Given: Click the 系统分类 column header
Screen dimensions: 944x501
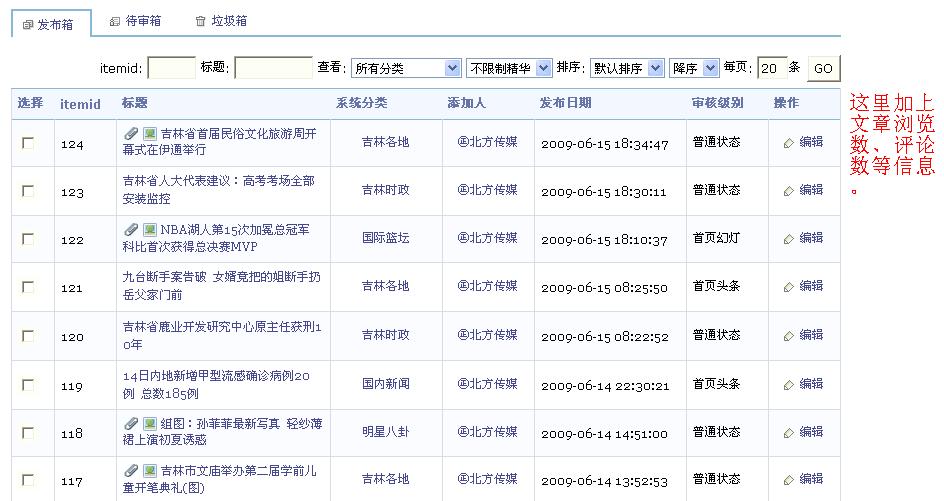Looking at the screenshot, I should click(x=362, y=103).
